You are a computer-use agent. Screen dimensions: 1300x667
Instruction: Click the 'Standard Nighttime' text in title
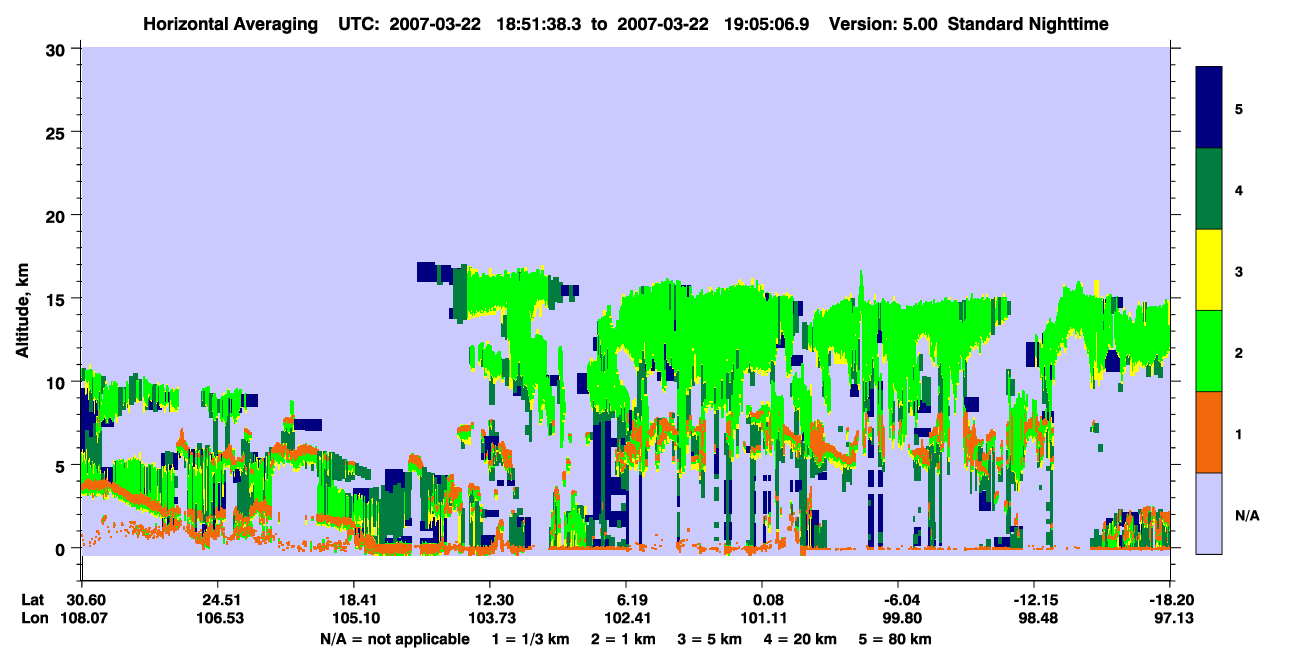pos(1028,24)
